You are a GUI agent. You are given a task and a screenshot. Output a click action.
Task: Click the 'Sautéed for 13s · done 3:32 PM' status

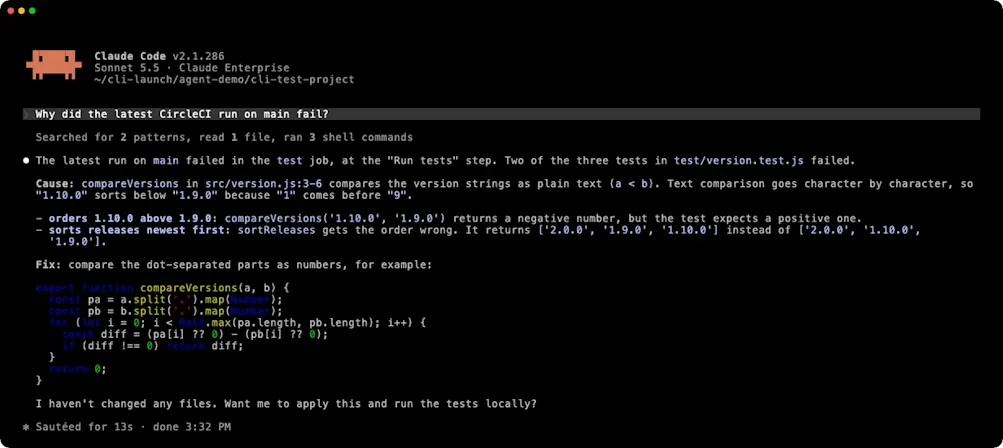click(133, 427)
